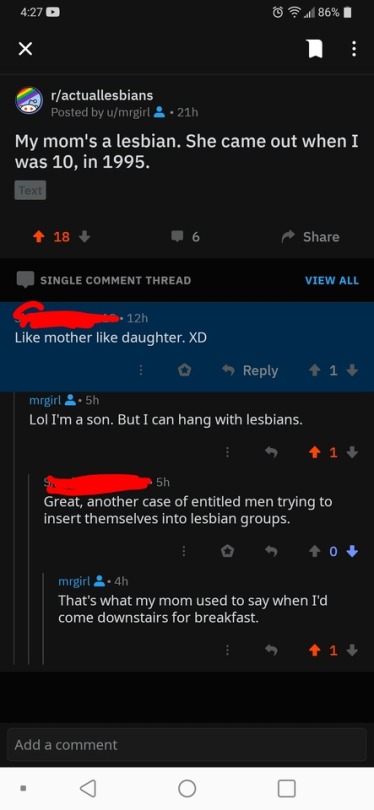
Task: Upvote the "Like mother like daughter" comment
Action: pyautogui.click(x=314, y=370)
